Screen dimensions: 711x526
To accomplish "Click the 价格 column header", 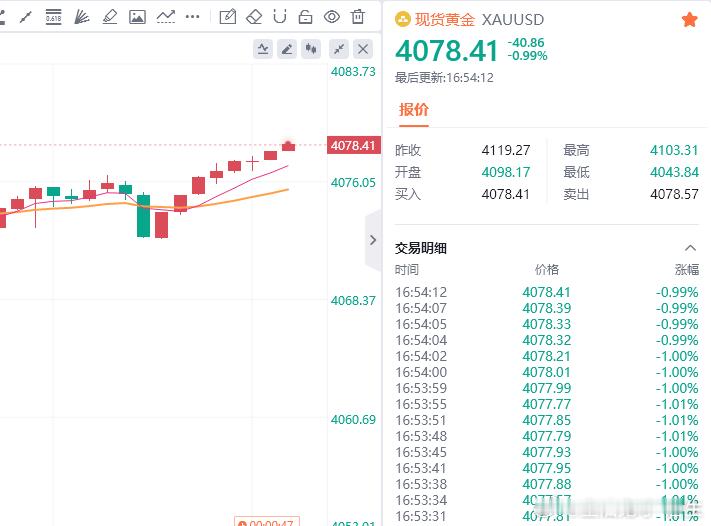I will click(547, 270).
